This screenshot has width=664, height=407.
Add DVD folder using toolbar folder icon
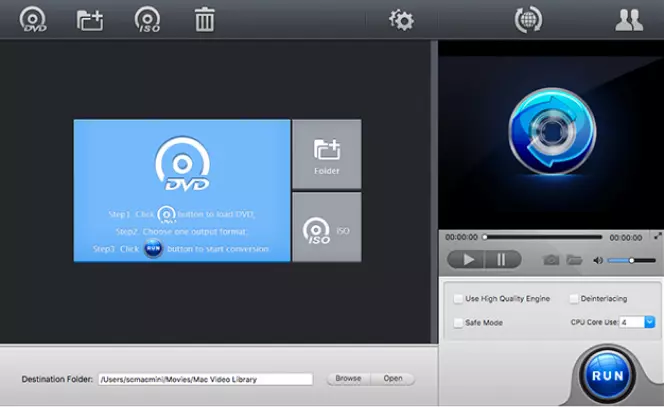point(90,20)
